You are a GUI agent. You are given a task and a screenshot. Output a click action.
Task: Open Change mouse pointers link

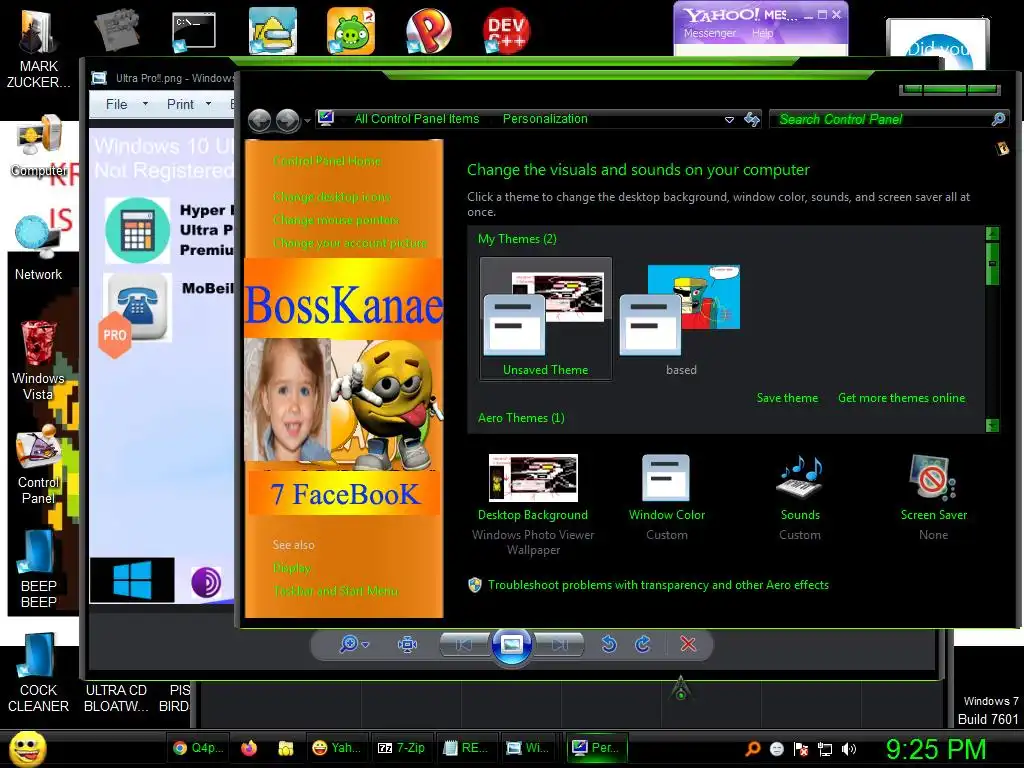coord(336,220)
